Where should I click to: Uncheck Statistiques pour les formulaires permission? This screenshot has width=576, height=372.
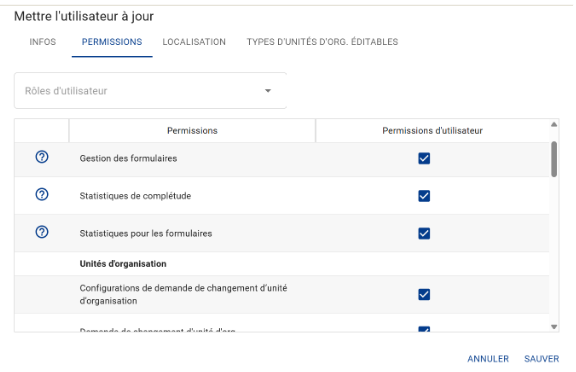pyautogui.click(x=424, y=233)
